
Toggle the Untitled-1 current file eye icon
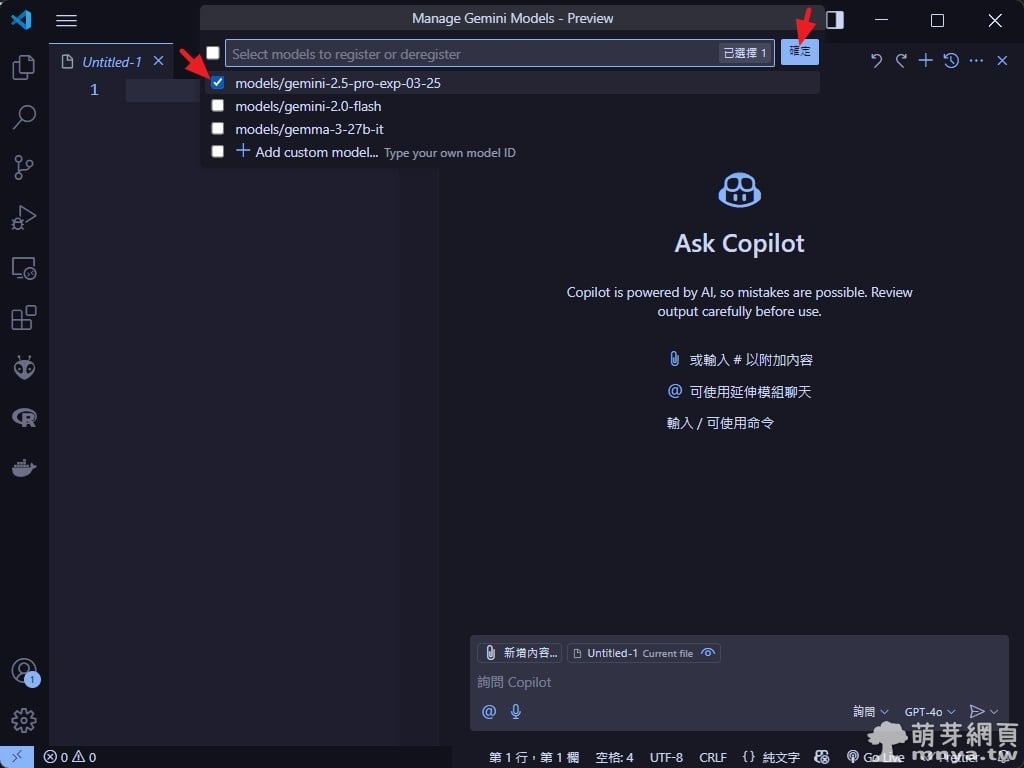point(708,653)
